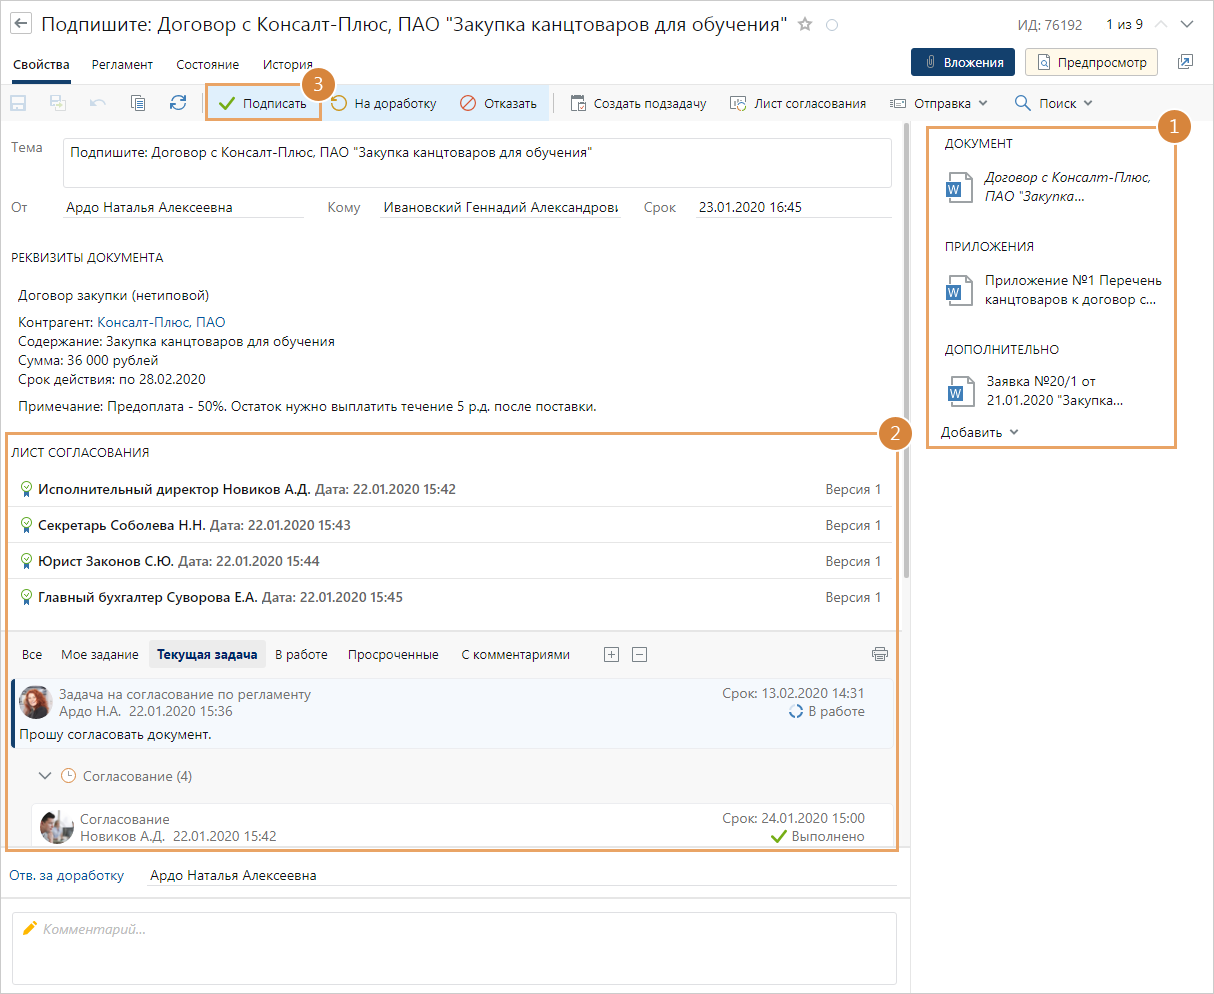
Task: Switch to the Регламент tab
Action: click(122, 65)
